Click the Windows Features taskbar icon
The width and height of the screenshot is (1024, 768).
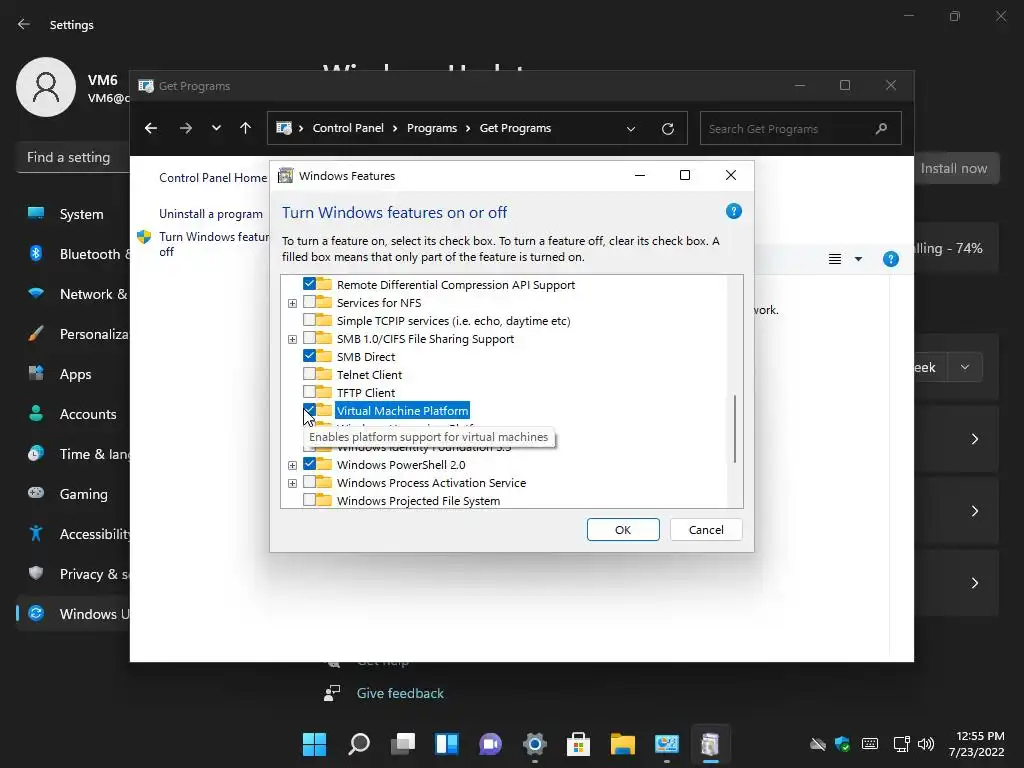pos(710,744)
